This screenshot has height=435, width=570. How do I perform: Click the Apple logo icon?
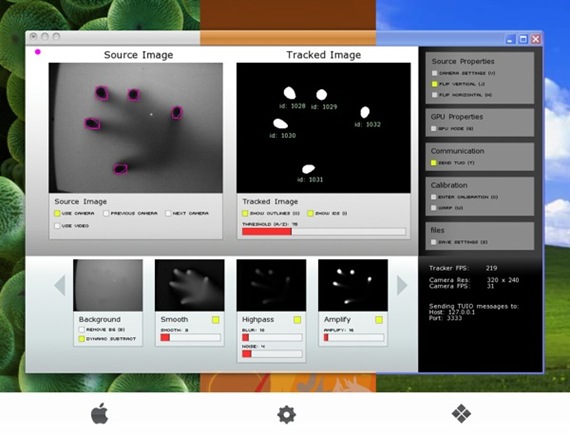[100, 413]
